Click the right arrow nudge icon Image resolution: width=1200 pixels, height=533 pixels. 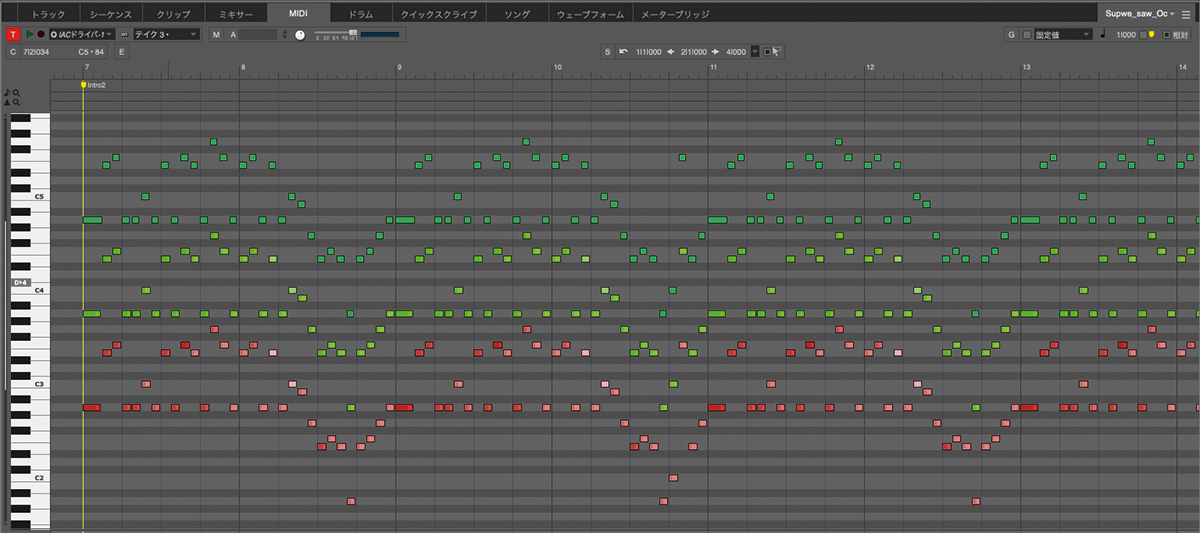tap(716, 52)
